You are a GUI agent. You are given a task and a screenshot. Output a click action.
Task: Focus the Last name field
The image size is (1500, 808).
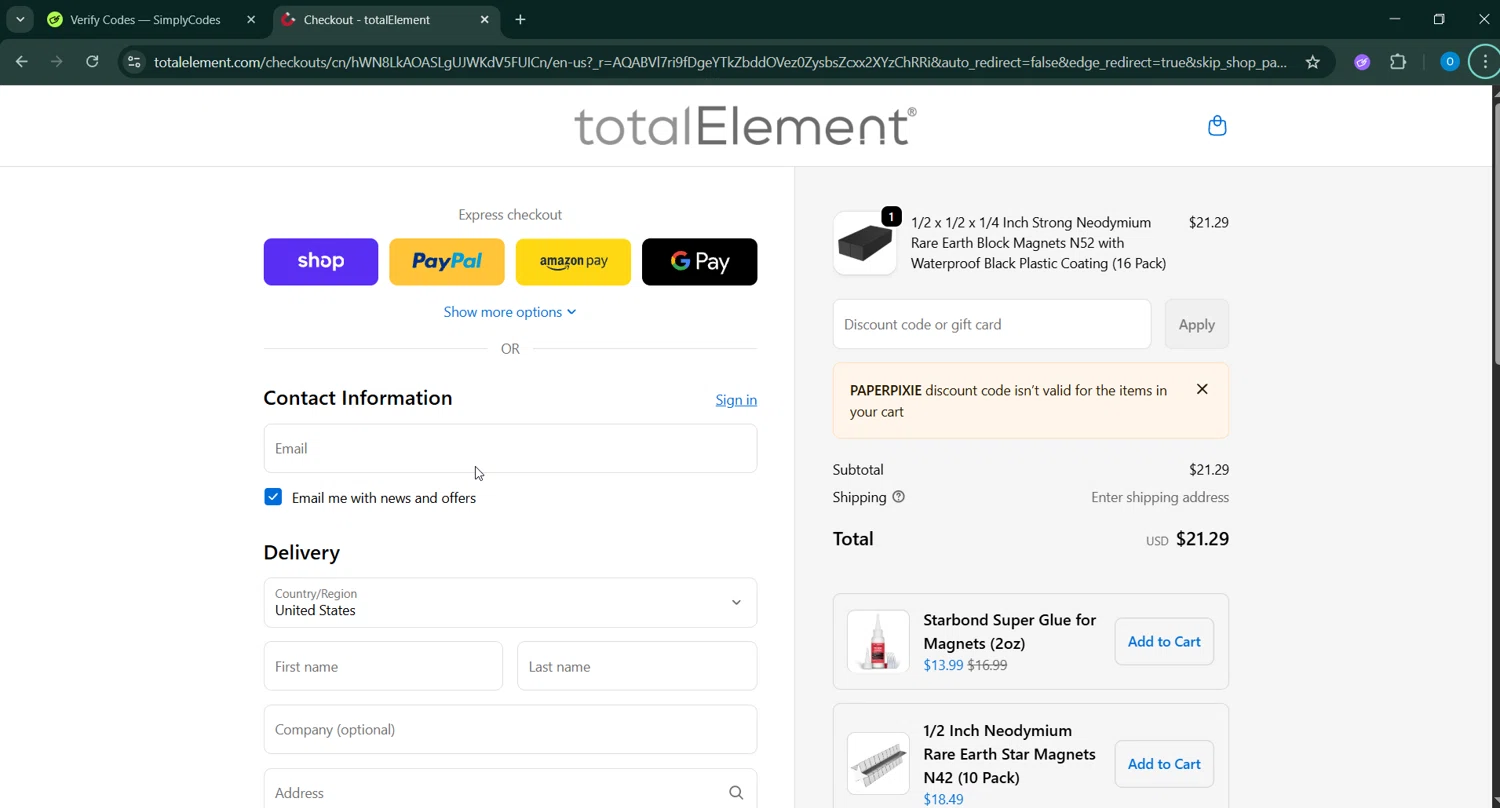637,666
